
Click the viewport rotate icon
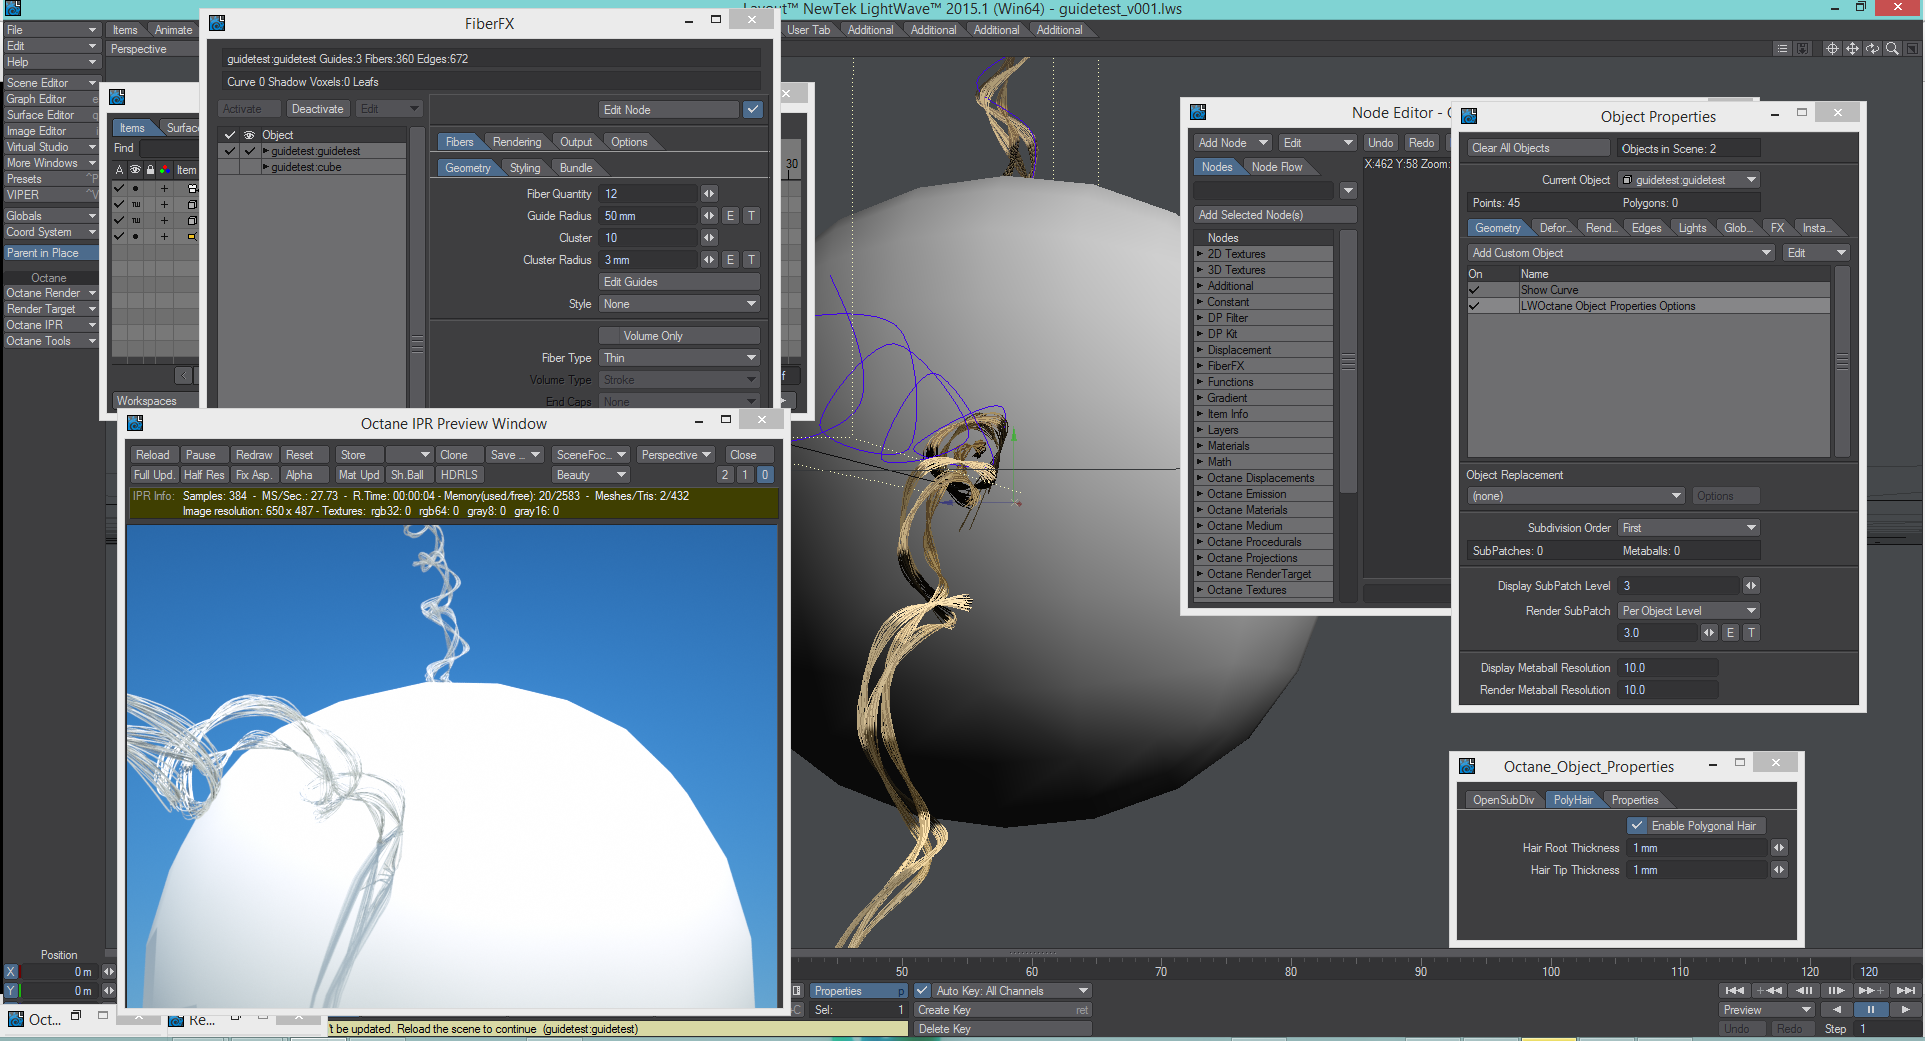point(1872,48)
